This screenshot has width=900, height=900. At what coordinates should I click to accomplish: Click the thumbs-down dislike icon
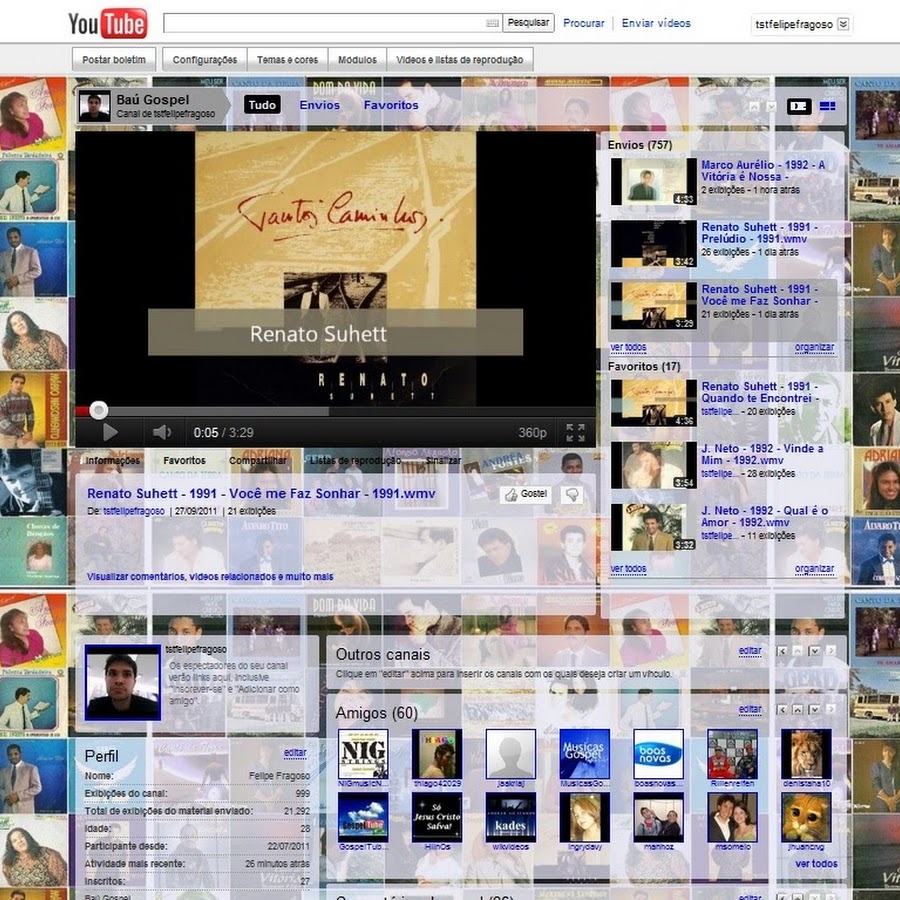click(x=572, y=494)
